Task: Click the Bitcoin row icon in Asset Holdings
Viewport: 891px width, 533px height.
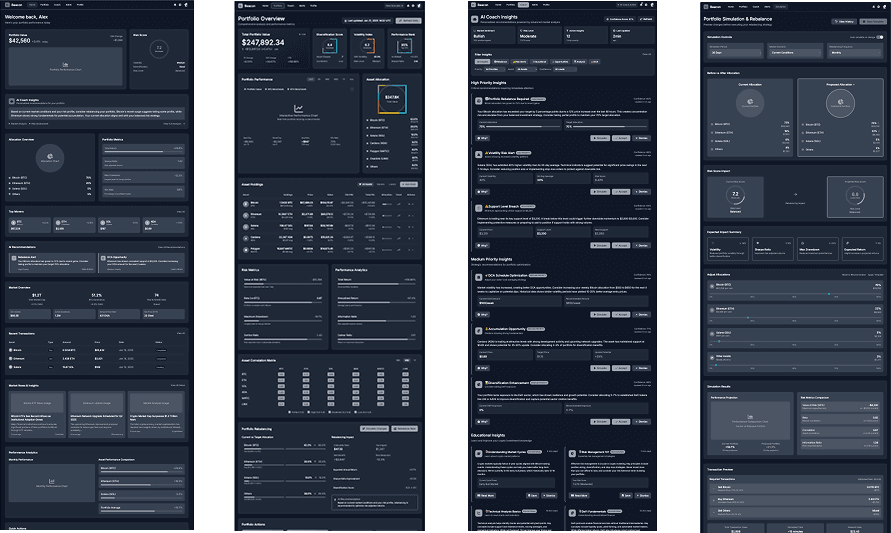Action: click(246, 203)
